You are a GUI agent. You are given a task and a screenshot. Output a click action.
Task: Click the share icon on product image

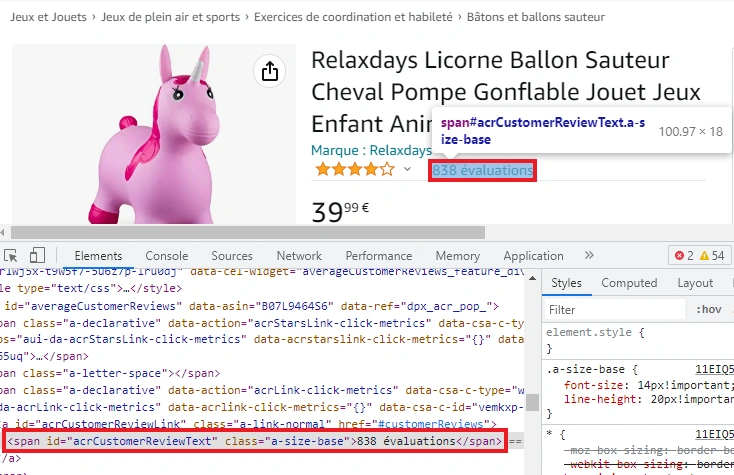[x=270, y=71]
